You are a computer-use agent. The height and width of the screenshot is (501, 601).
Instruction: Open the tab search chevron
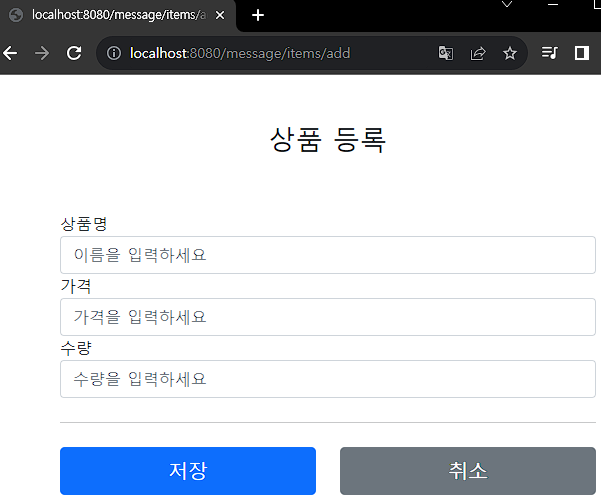[x=507, y=5]
